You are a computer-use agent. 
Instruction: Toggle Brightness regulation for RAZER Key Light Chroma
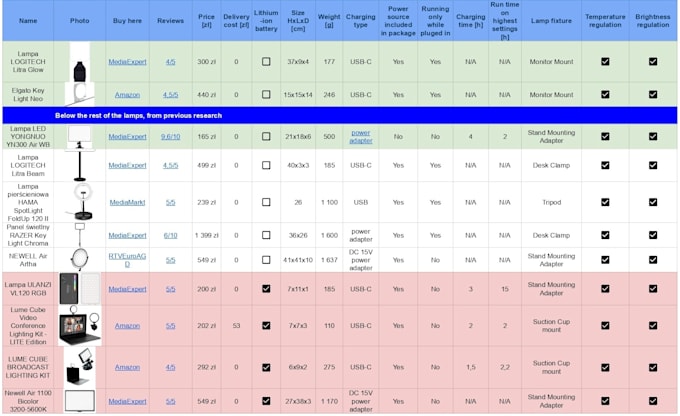point(653,235)
